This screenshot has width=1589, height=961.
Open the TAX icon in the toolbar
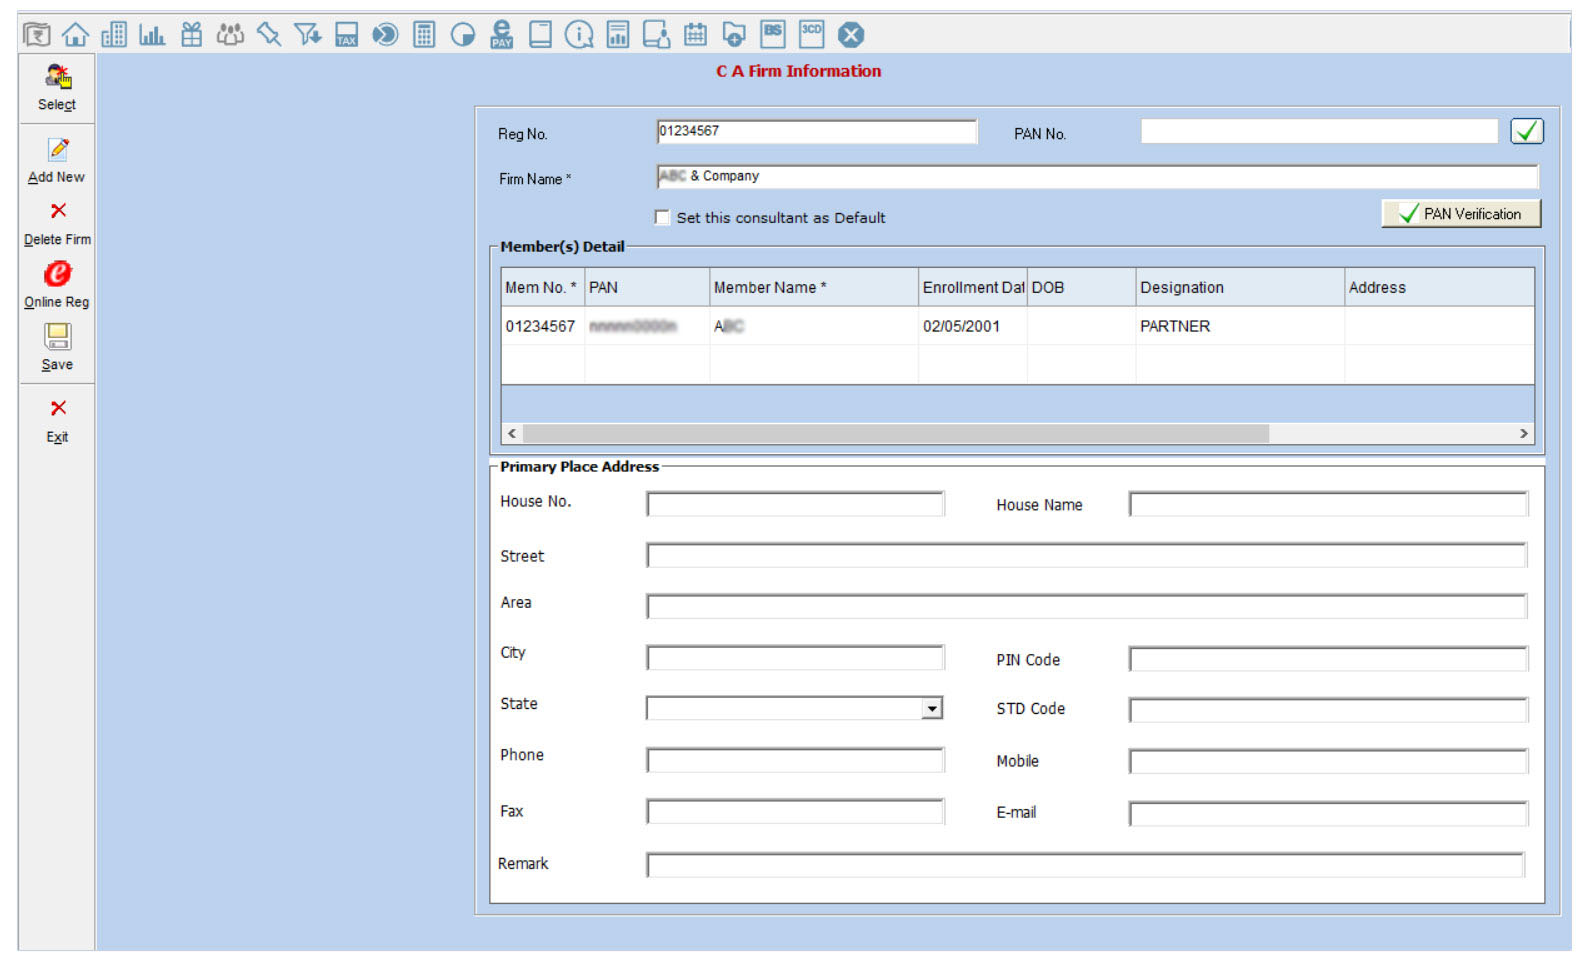[x=346, y=35]
